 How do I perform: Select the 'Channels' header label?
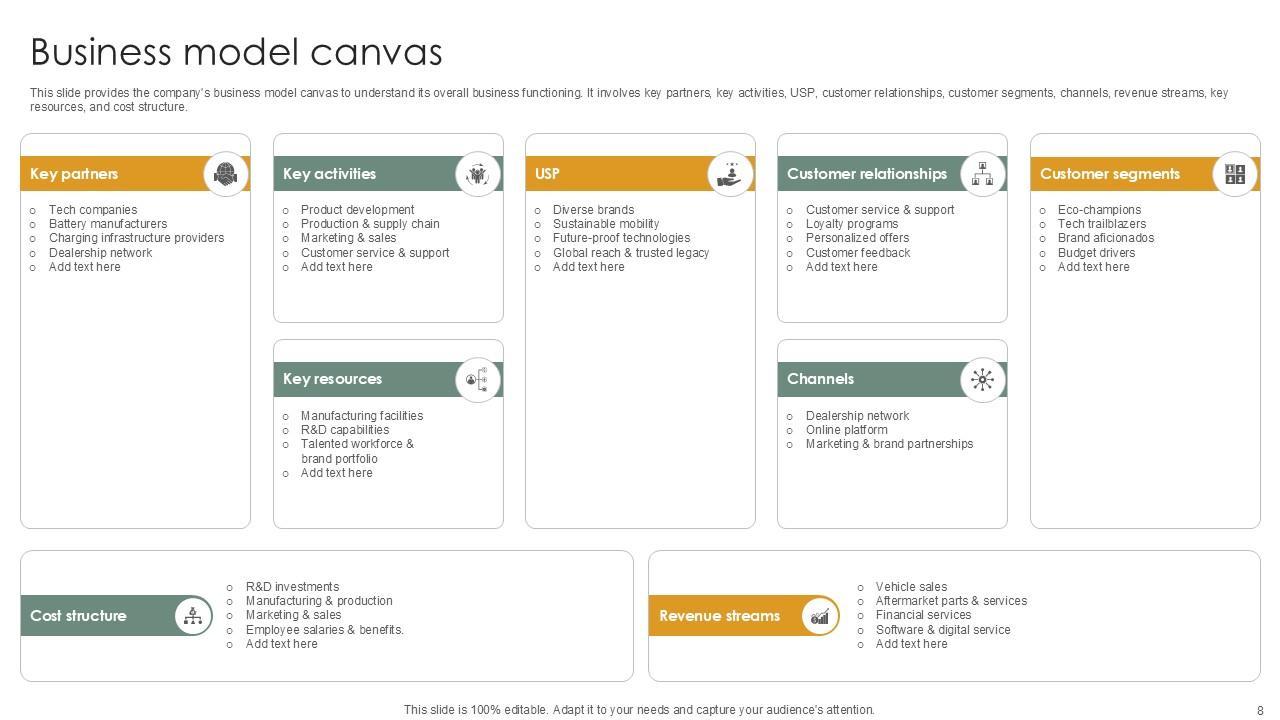(820, 379)
